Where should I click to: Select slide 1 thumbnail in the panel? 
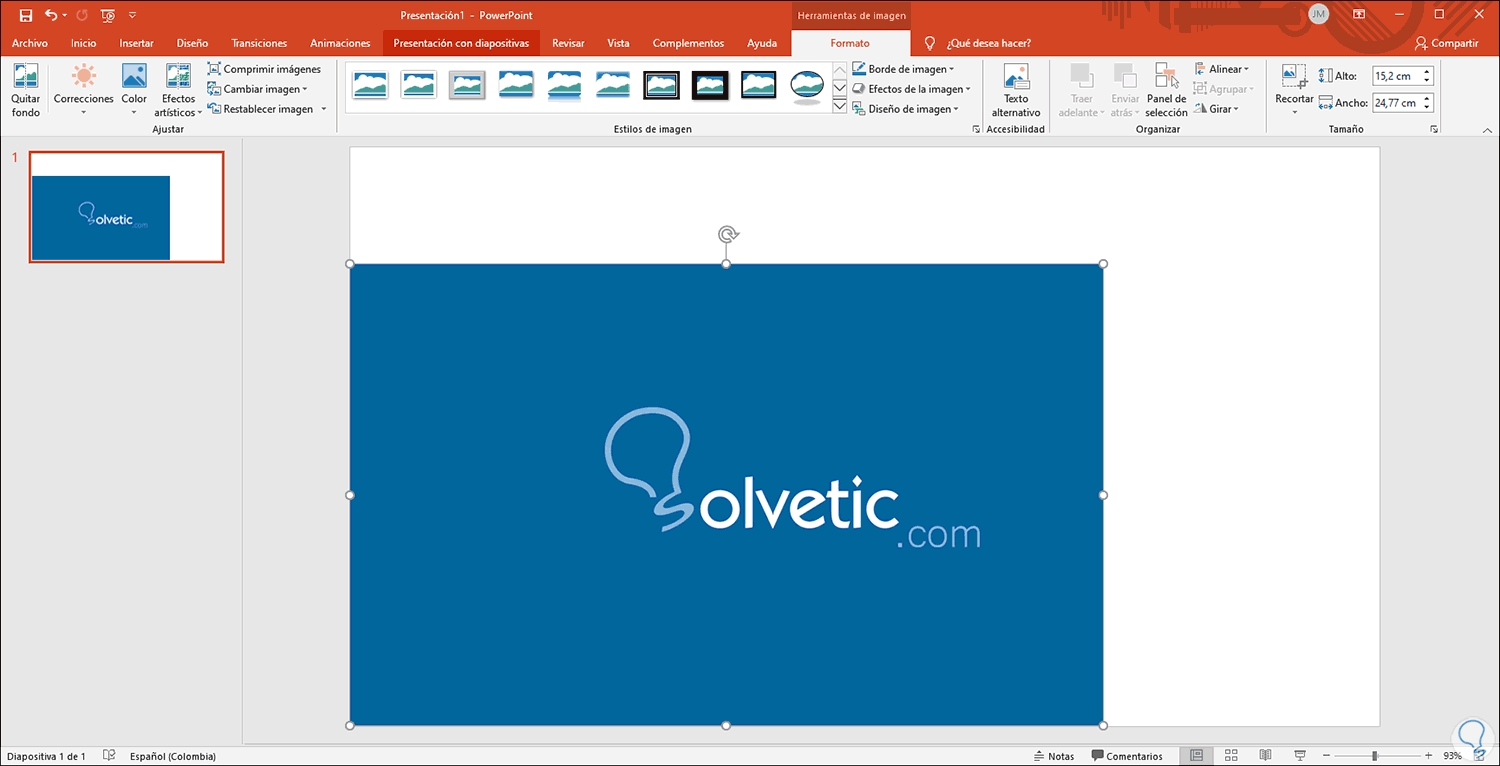[127, 207]
